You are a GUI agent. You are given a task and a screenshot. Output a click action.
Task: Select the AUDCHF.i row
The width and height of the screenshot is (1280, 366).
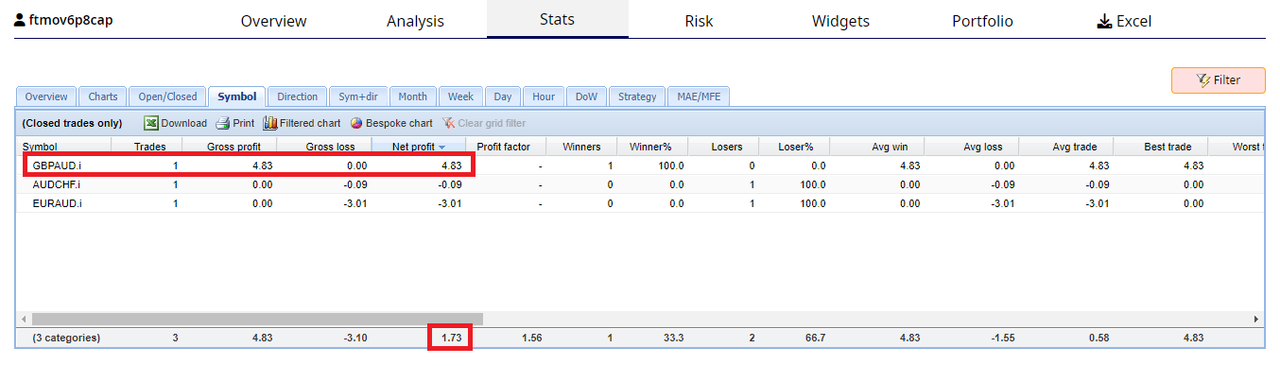640,184
